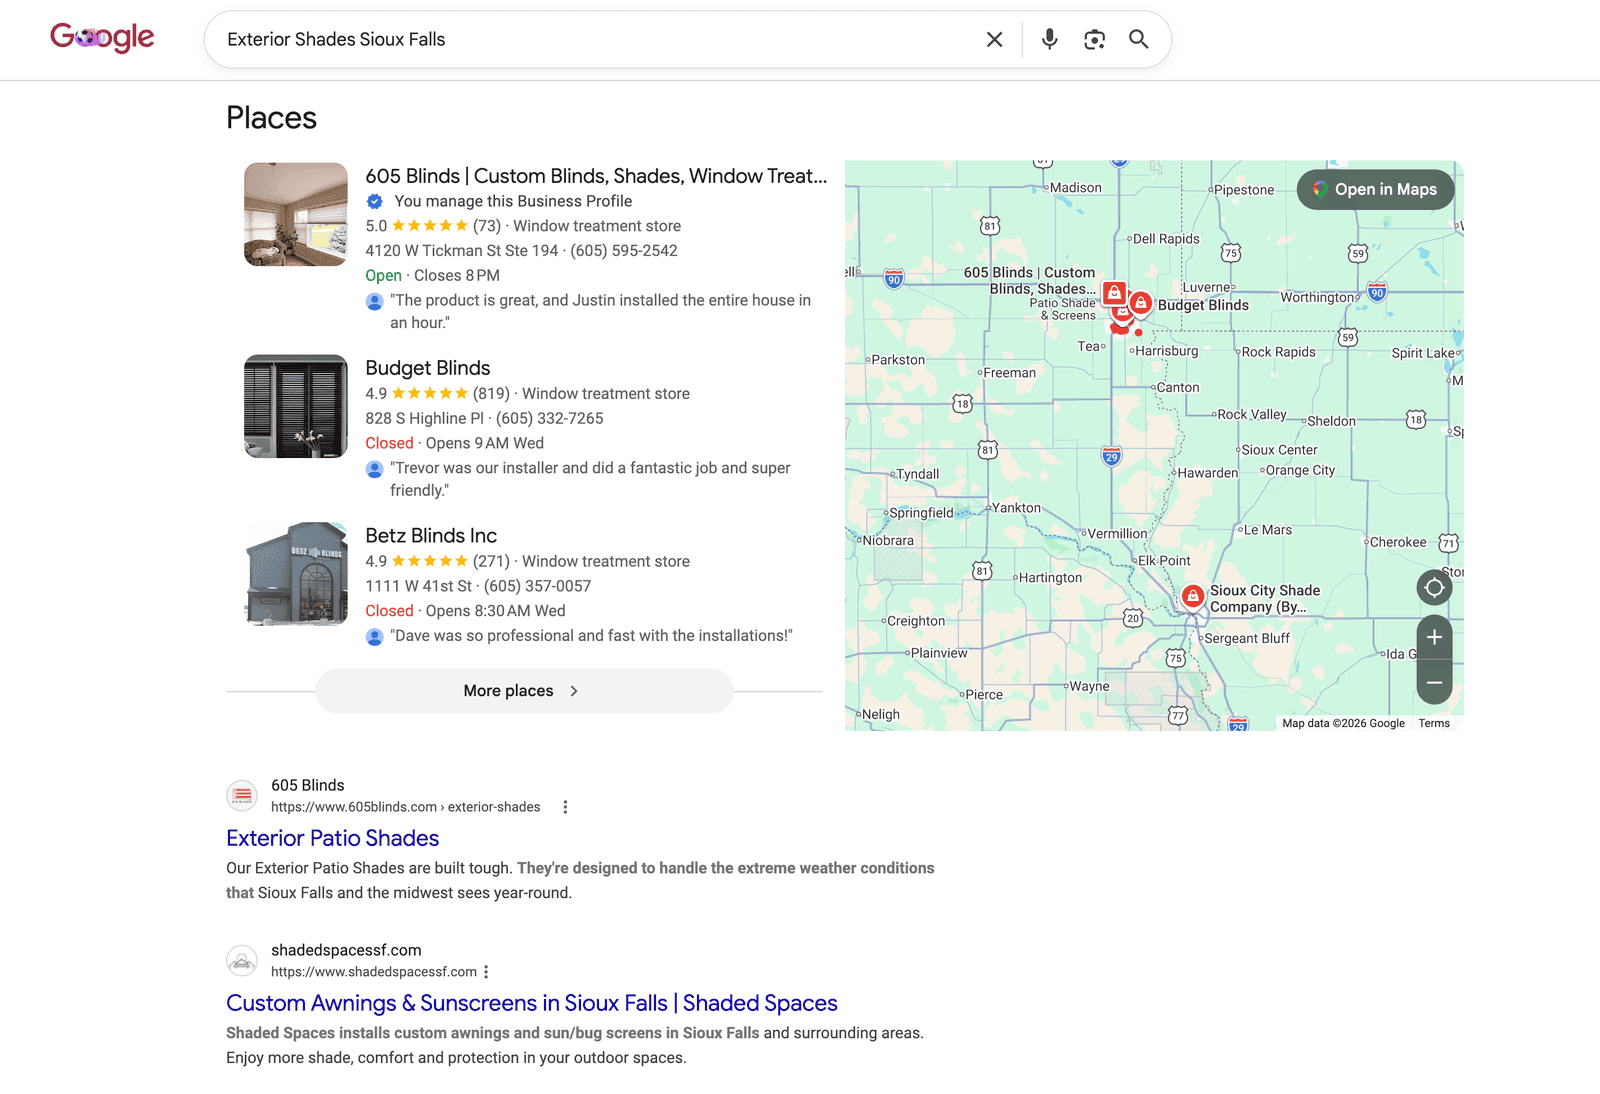The height and width of the screenshot is (1094, 1600).
Task: Click address 828 S Highline Pl
Action: click(x=424, y=419)
